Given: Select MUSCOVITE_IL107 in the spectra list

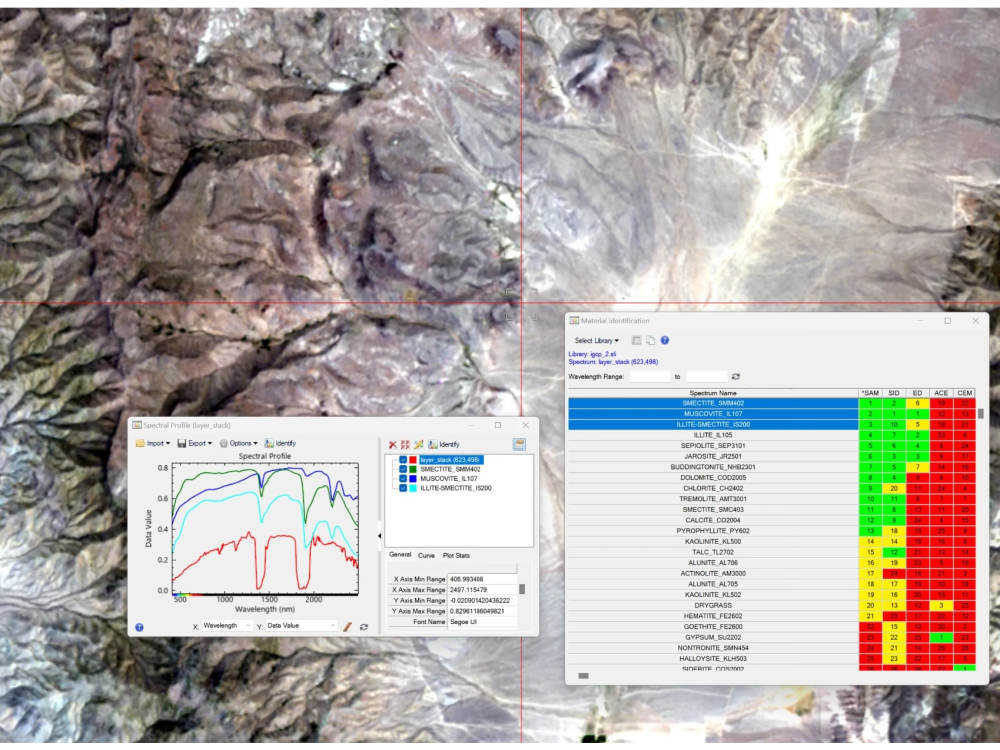Looking at the screenshot, I should click(x=448, y=479).
